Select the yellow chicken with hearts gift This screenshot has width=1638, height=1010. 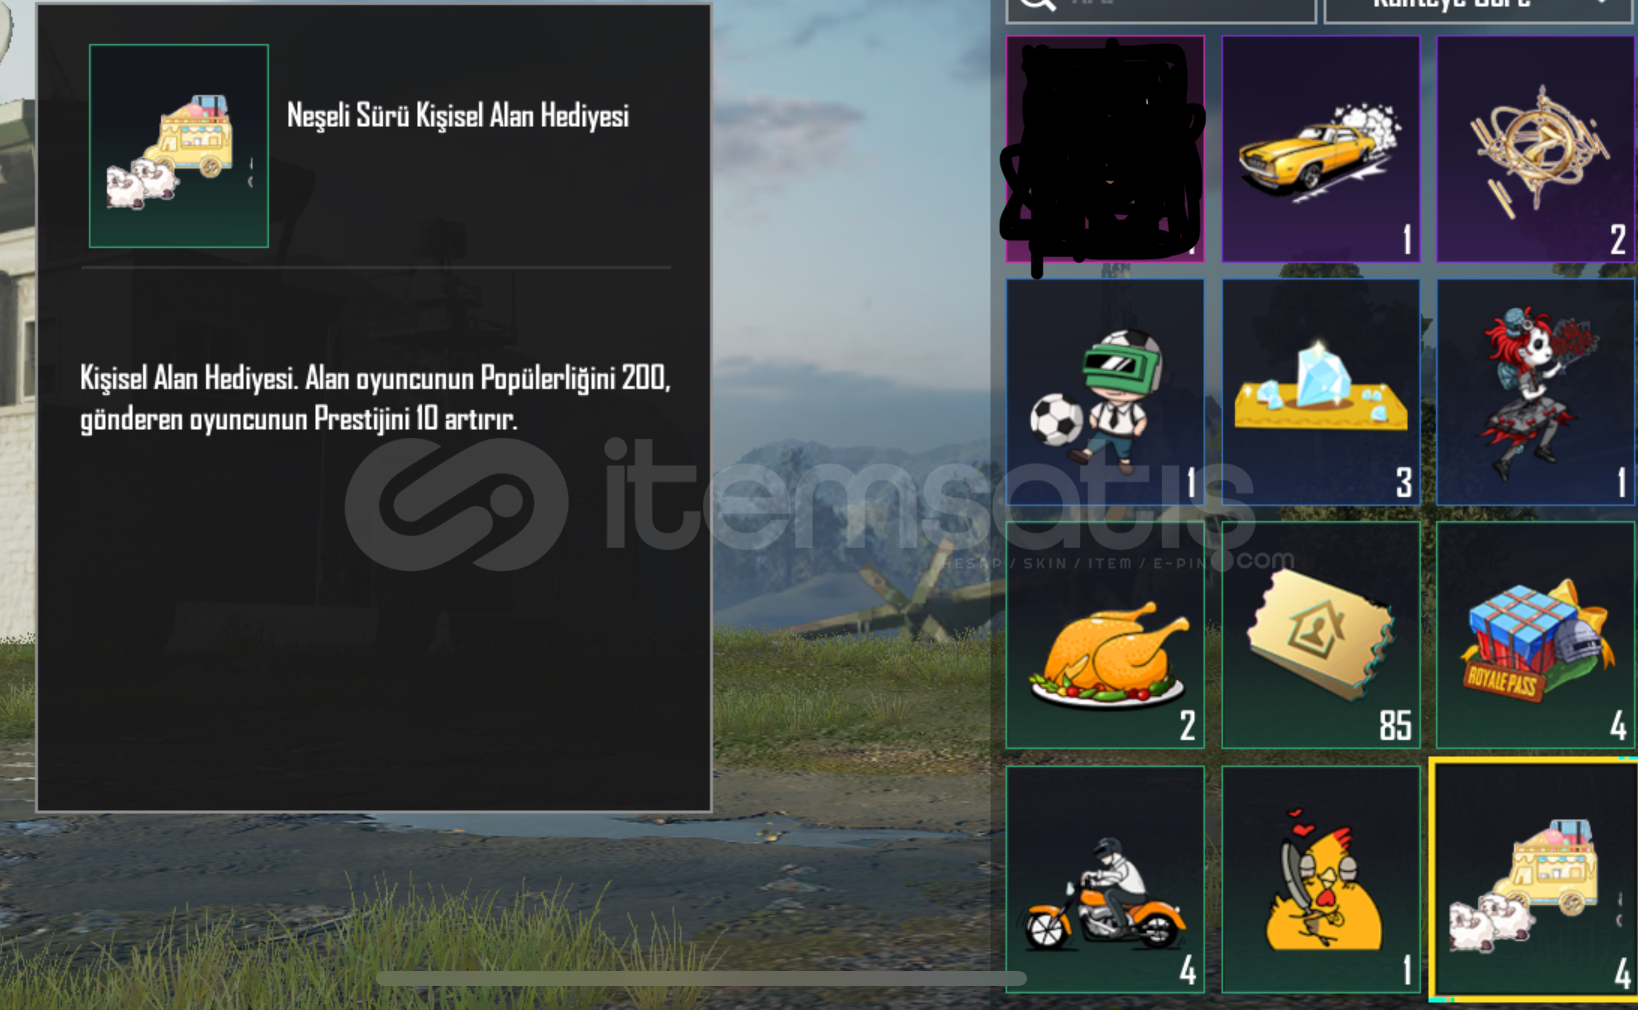click(1320, 879)
